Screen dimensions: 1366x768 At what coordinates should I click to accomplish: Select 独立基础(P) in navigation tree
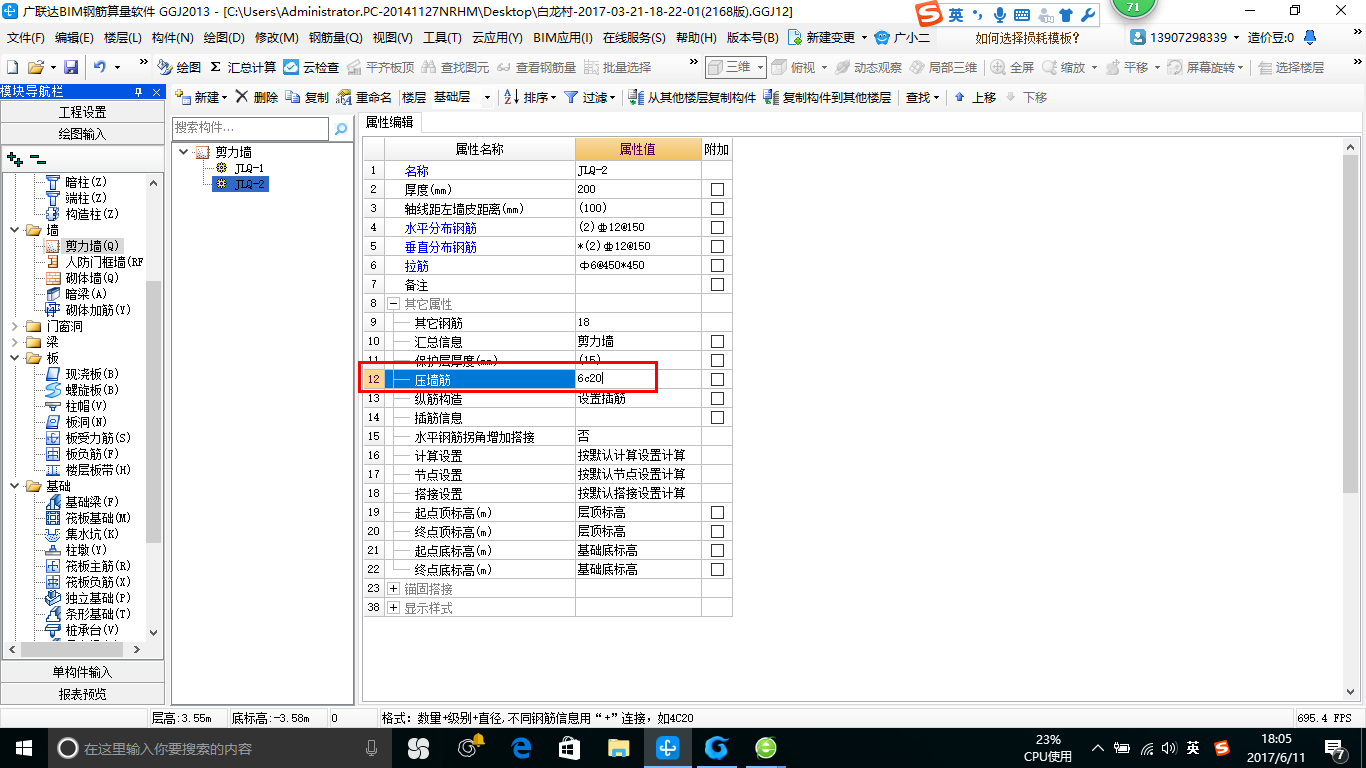point(88,598)
